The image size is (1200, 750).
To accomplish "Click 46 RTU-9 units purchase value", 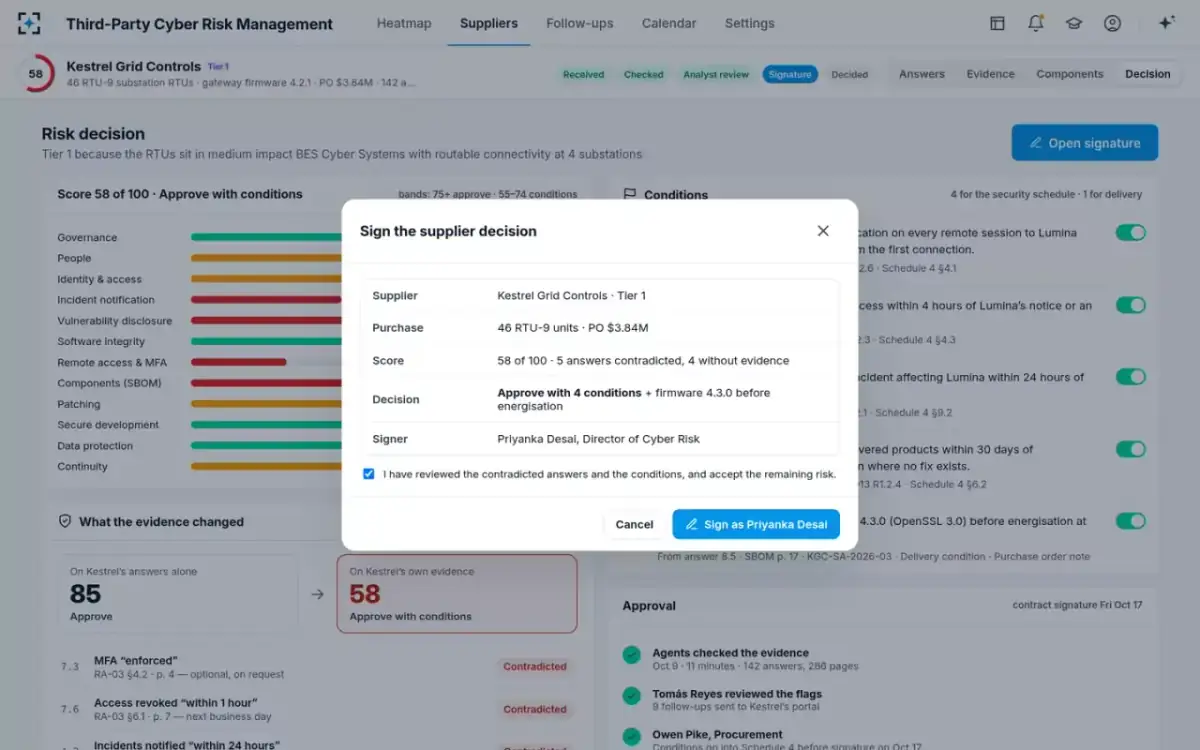I will tap(572, 328).
